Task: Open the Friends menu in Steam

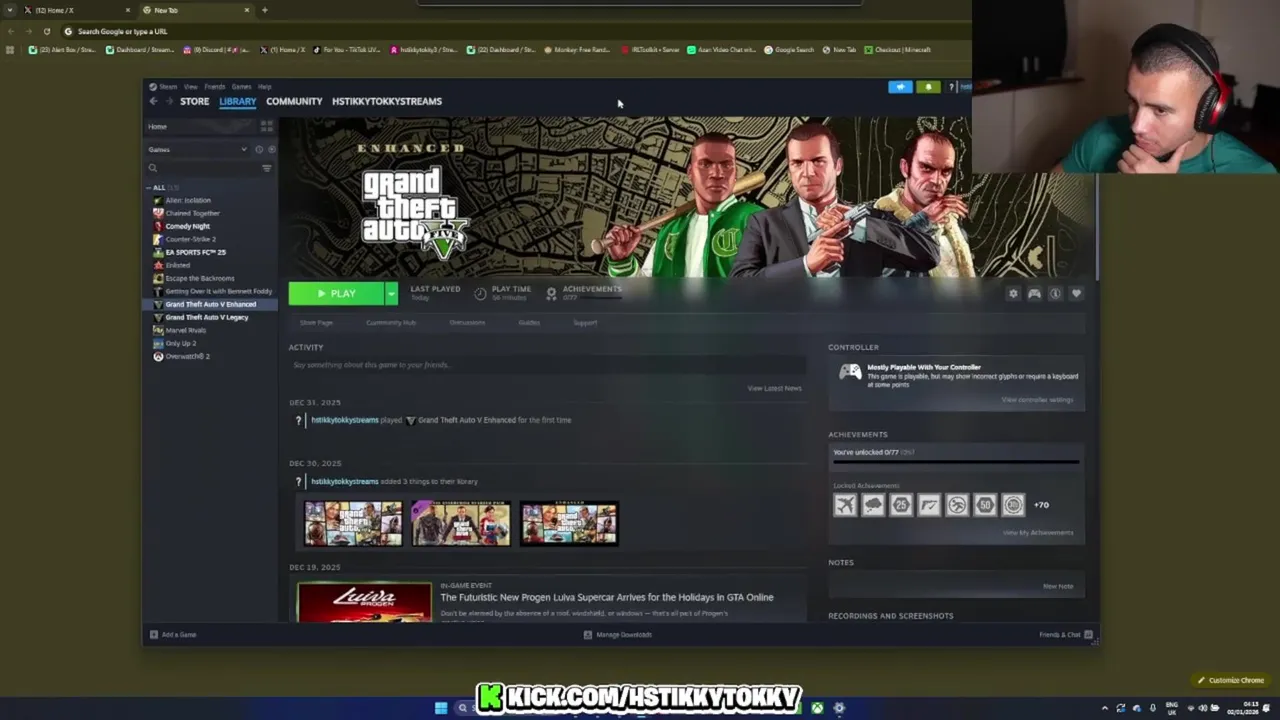Action: [214, 87]
